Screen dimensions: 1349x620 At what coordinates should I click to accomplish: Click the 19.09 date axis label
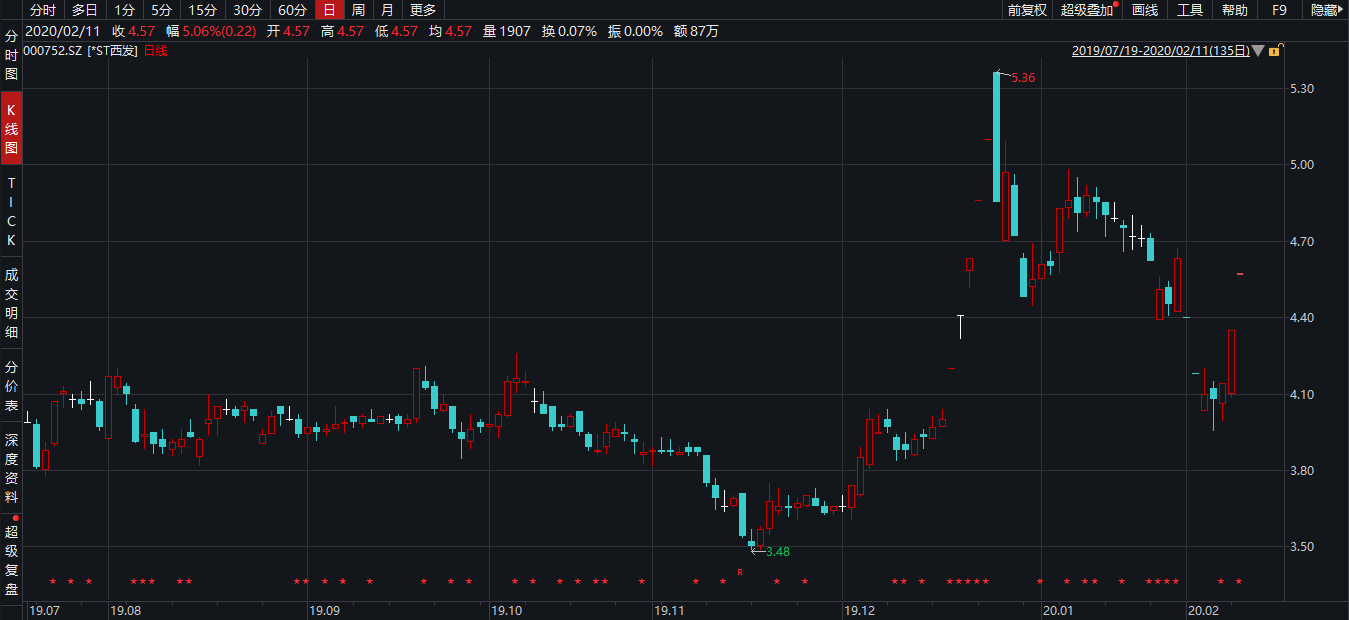coord(324,609)
